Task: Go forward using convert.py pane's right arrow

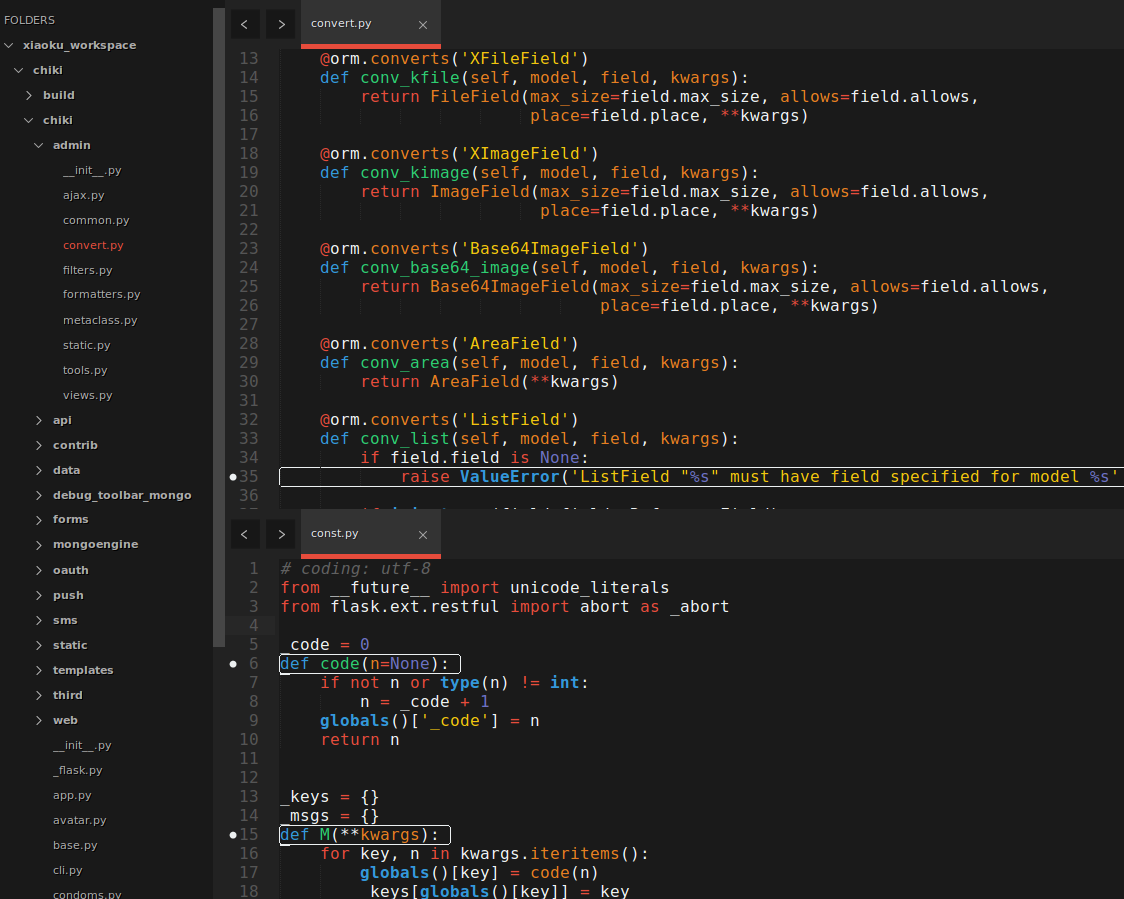Action: pyautogui.click(x=281, y=24)
